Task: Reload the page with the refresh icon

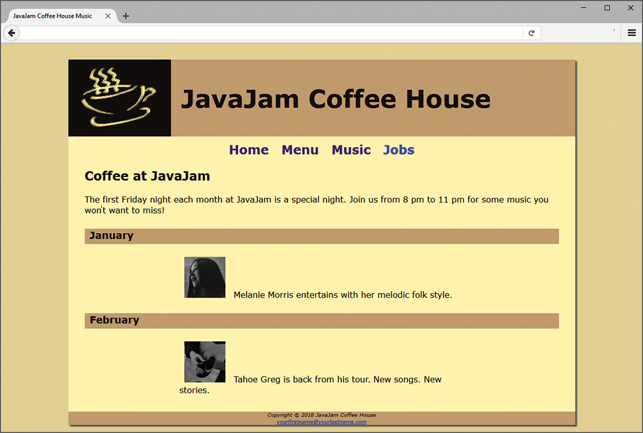Action: (x=531, y=33)
